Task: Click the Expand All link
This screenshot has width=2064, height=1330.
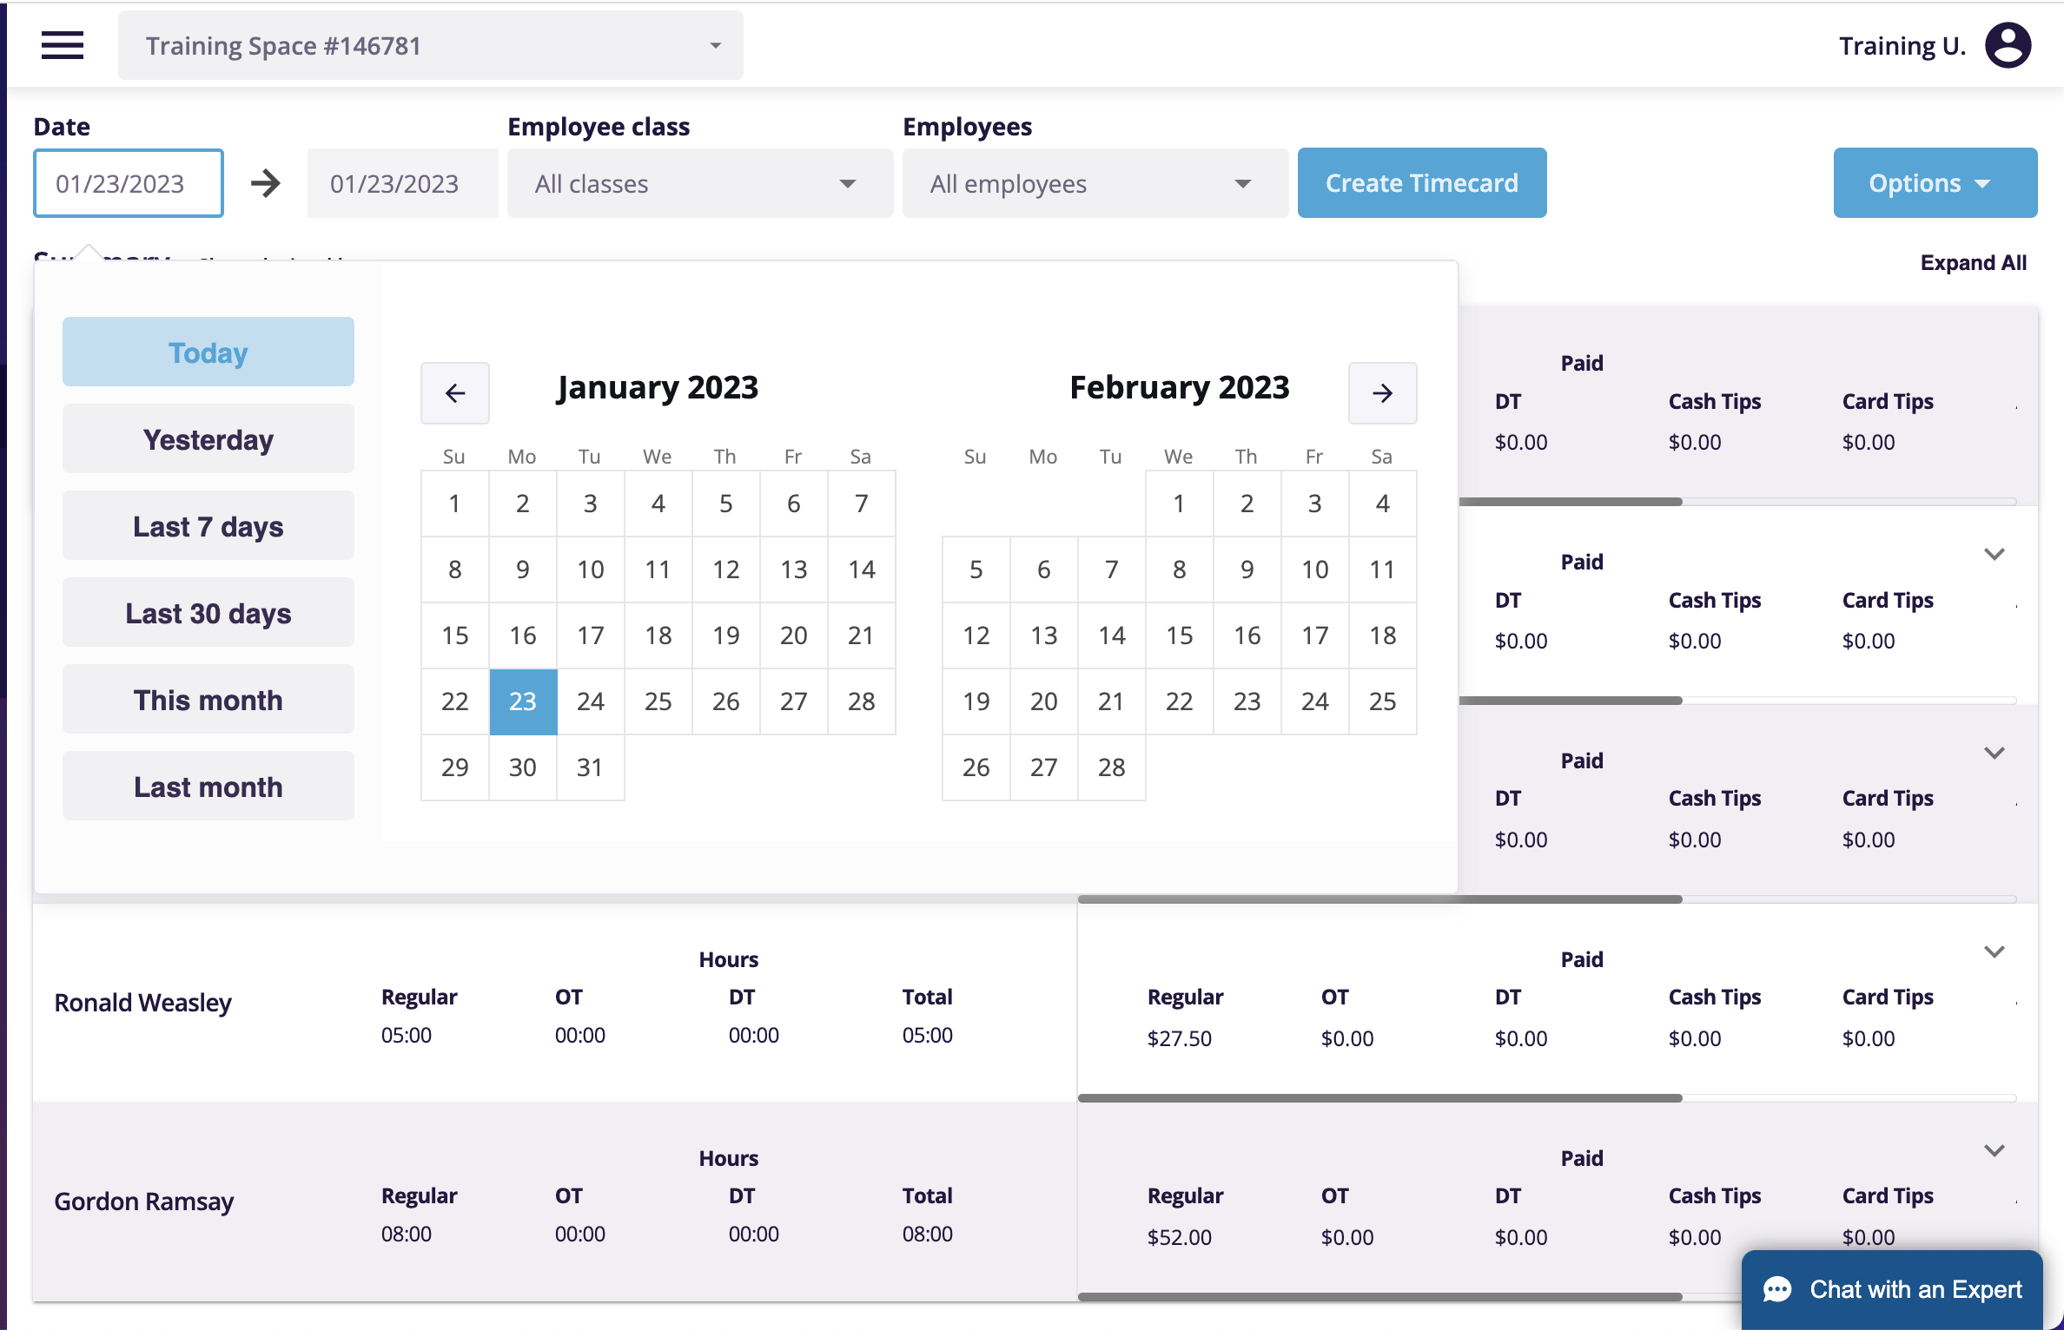Action: tap(1972, 262)
